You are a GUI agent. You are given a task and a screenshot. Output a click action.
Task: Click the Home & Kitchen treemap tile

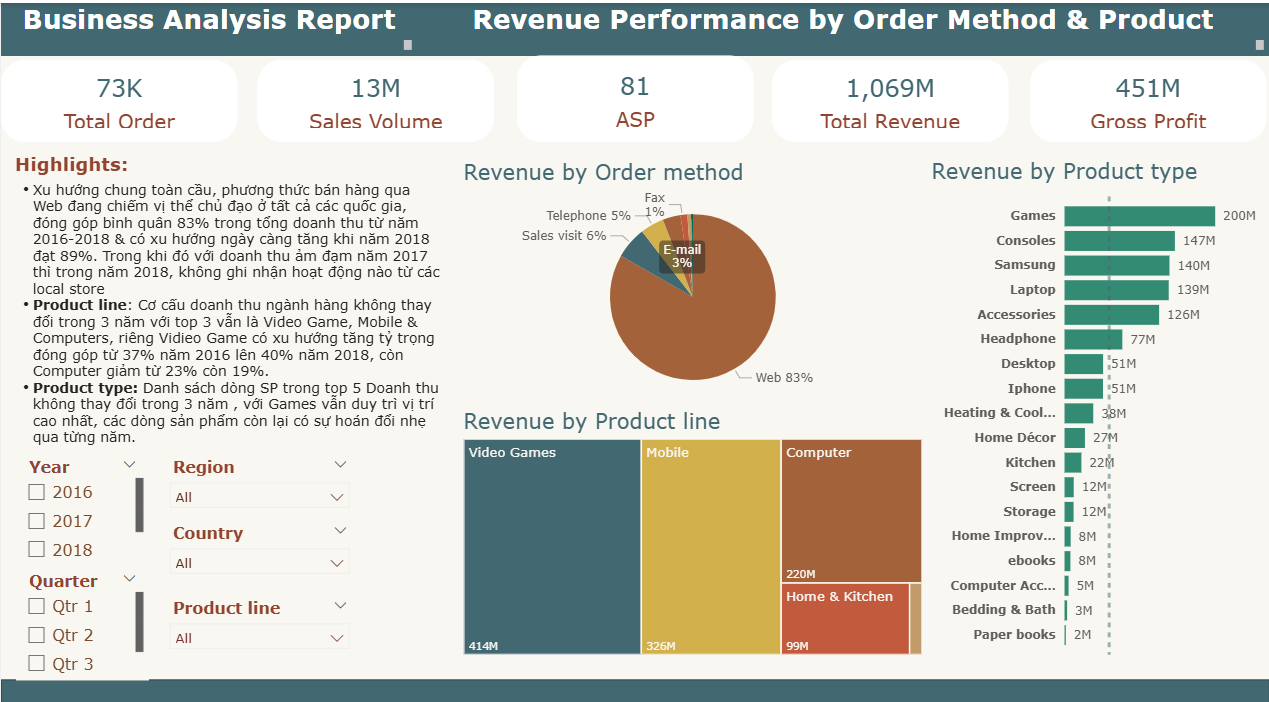click(844, 620)
